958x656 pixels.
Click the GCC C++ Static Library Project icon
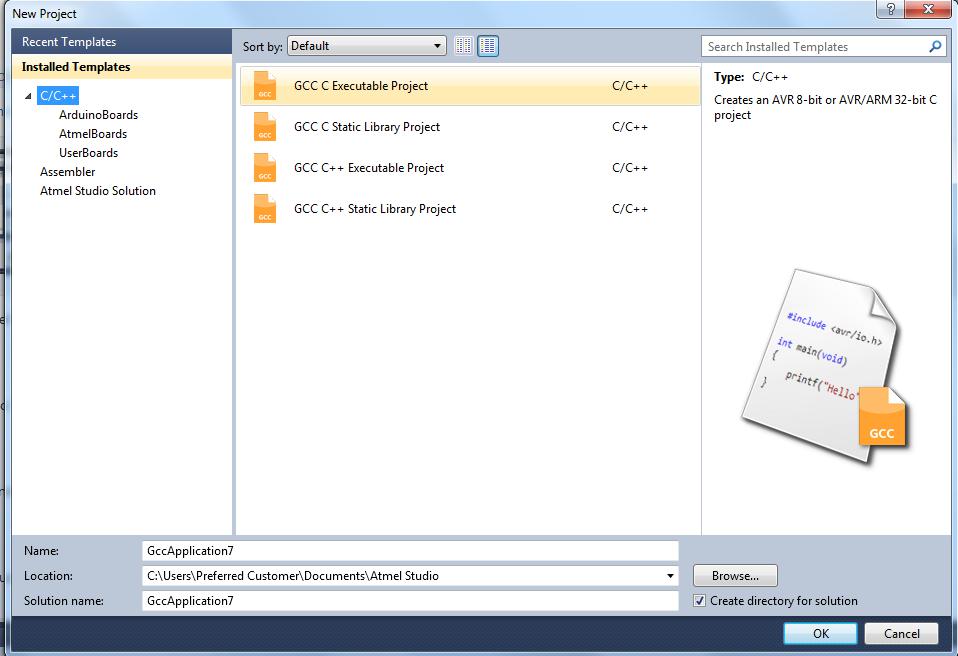(265, 208)
